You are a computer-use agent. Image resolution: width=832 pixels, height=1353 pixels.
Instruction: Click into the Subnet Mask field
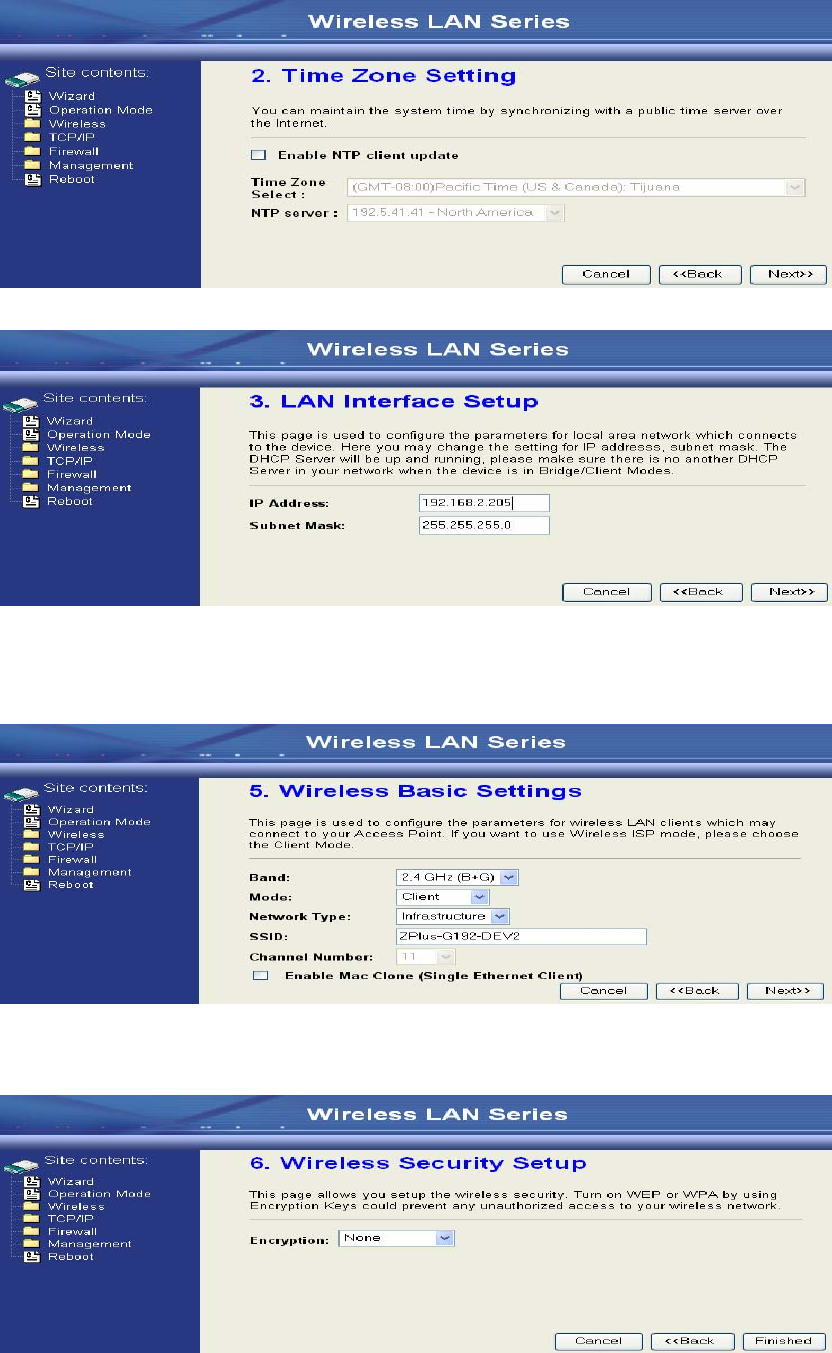(484, 525)
